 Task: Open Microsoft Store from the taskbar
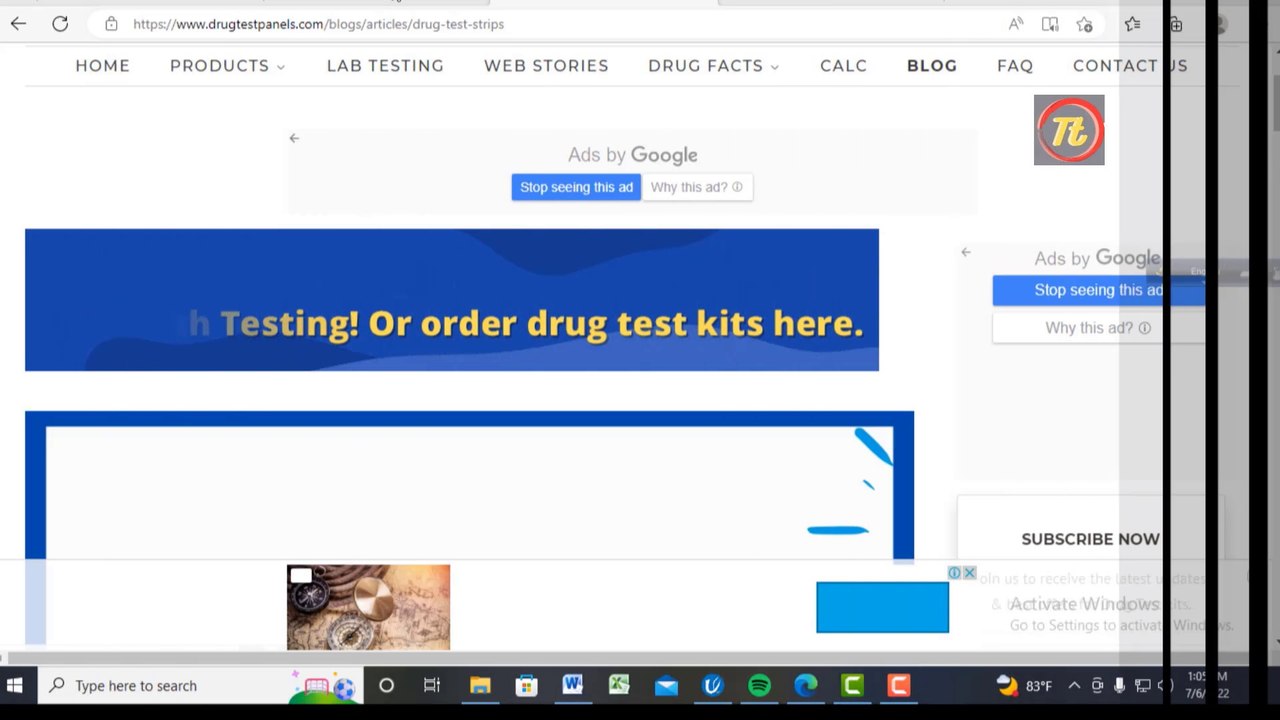pos(526,686)
